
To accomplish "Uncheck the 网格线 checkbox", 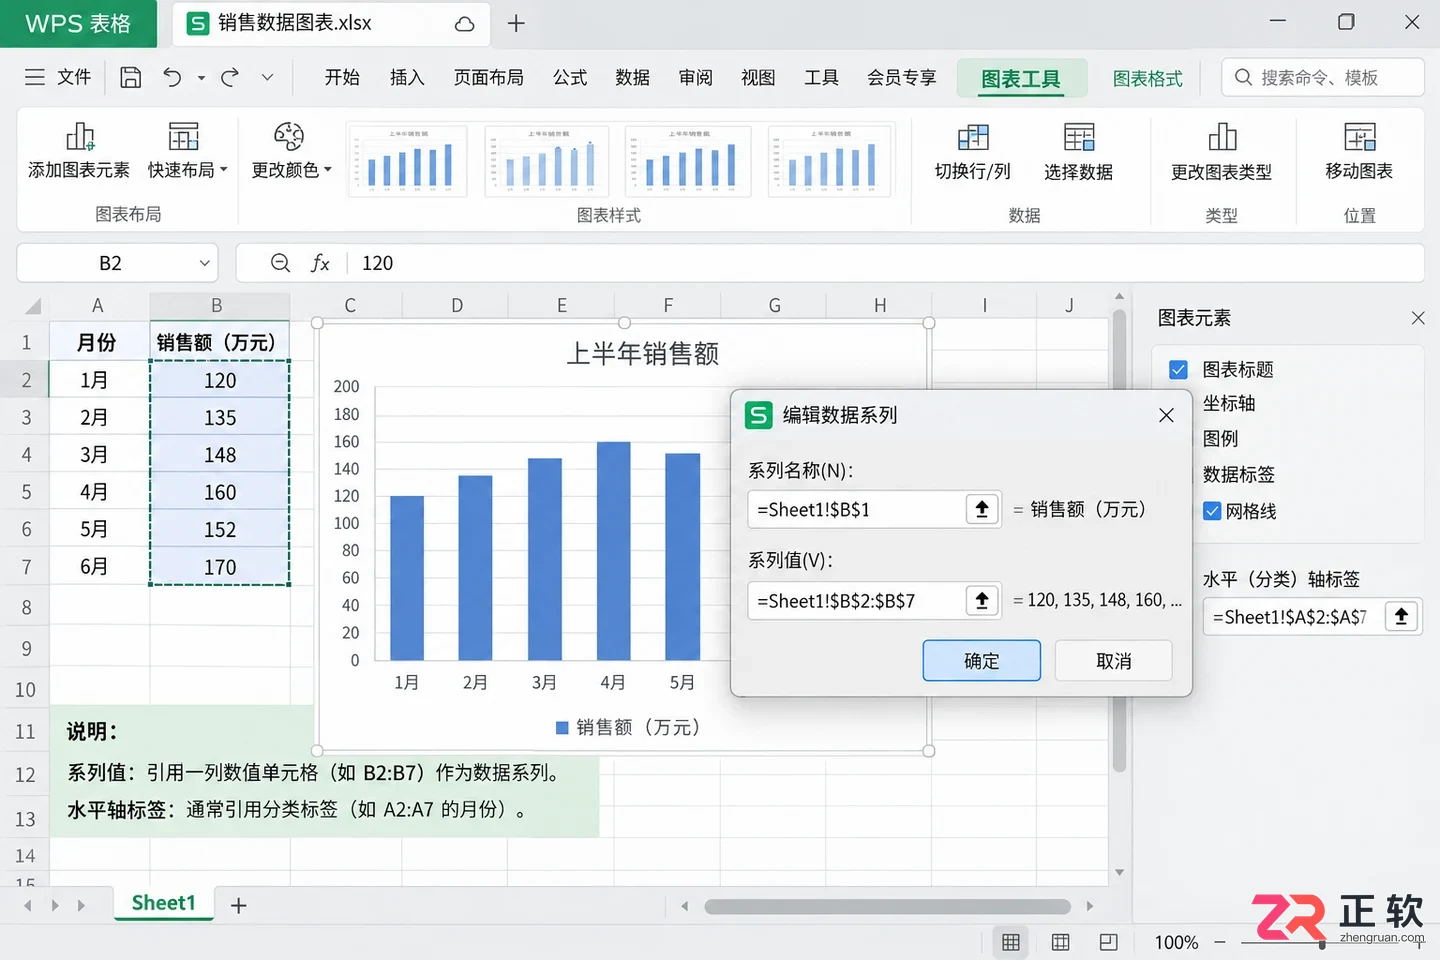I will coord(1212,511).
